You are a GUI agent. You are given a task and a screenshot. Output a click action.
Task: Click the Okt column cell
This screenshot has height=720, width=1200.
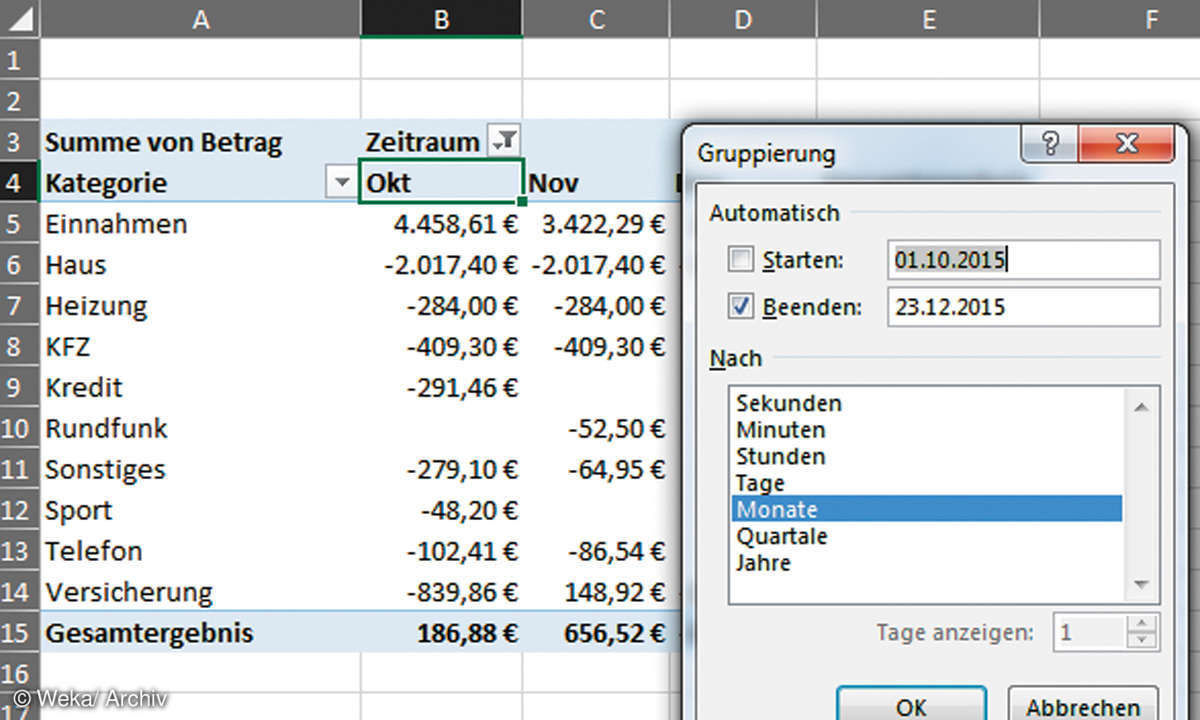tap(441, 182)
